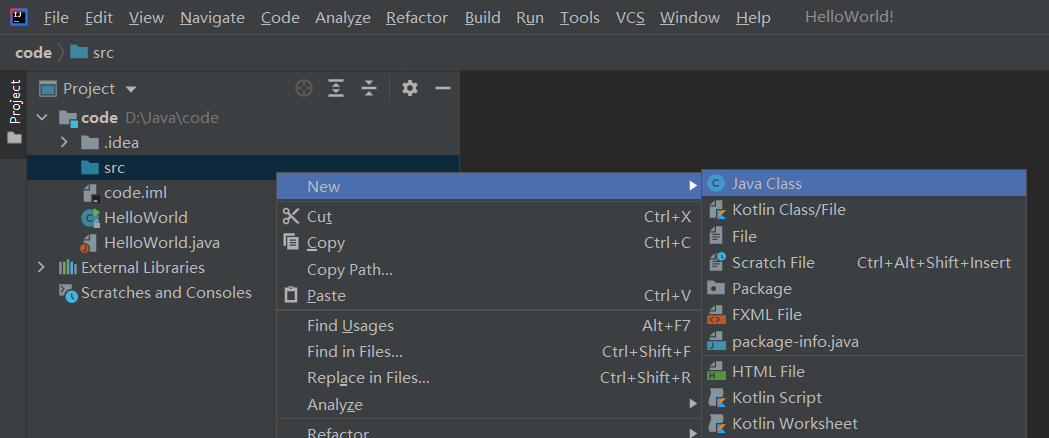
Task: Click the D:\Java\code path text
Action: tap(172, 118)
